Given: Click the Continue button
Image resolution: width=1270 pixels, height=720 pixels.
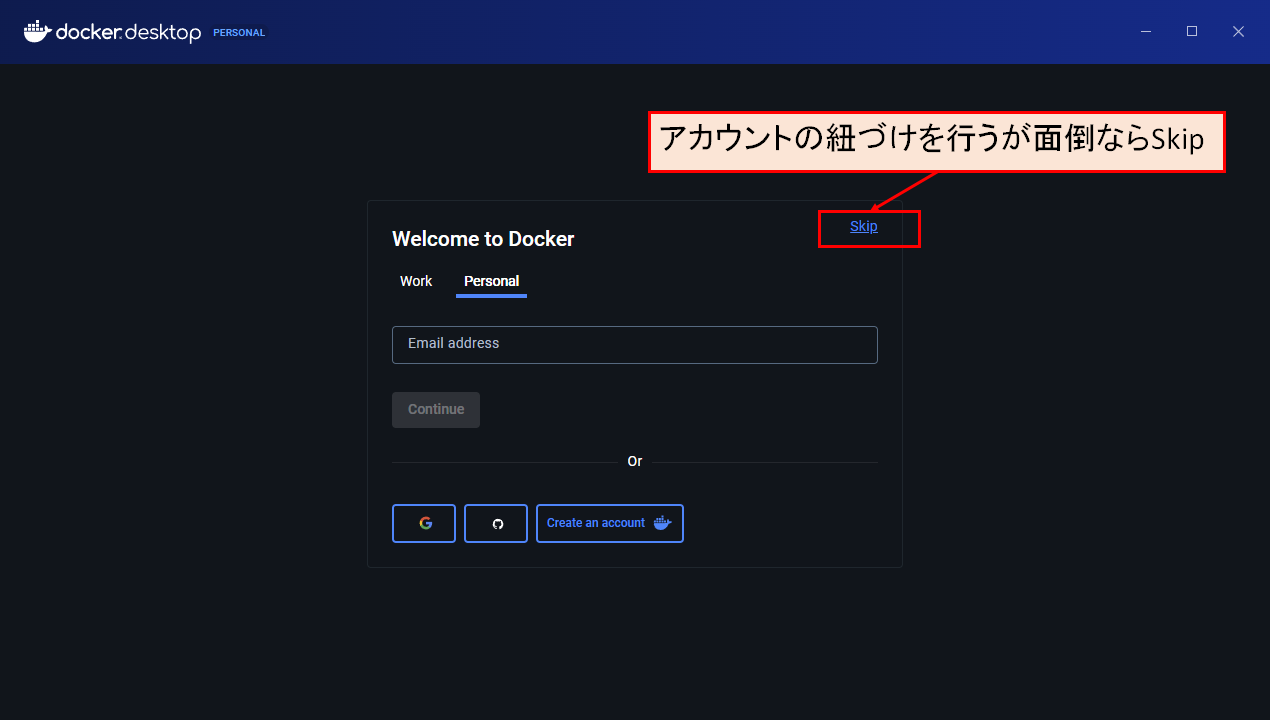Looking at the screenshot, I should pyautogui.click(x=436, y=410).
